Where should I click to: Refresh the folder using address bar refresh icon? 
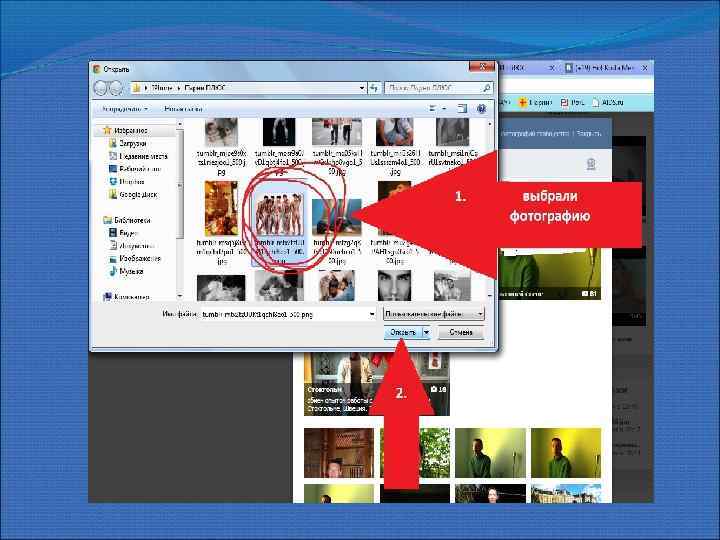click(x=374, y=87)
